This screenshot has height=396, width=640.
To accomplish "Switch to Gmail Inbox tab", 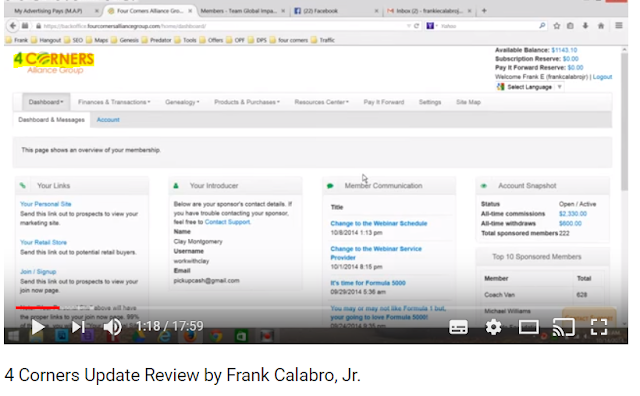I will [x=429, y=11].
